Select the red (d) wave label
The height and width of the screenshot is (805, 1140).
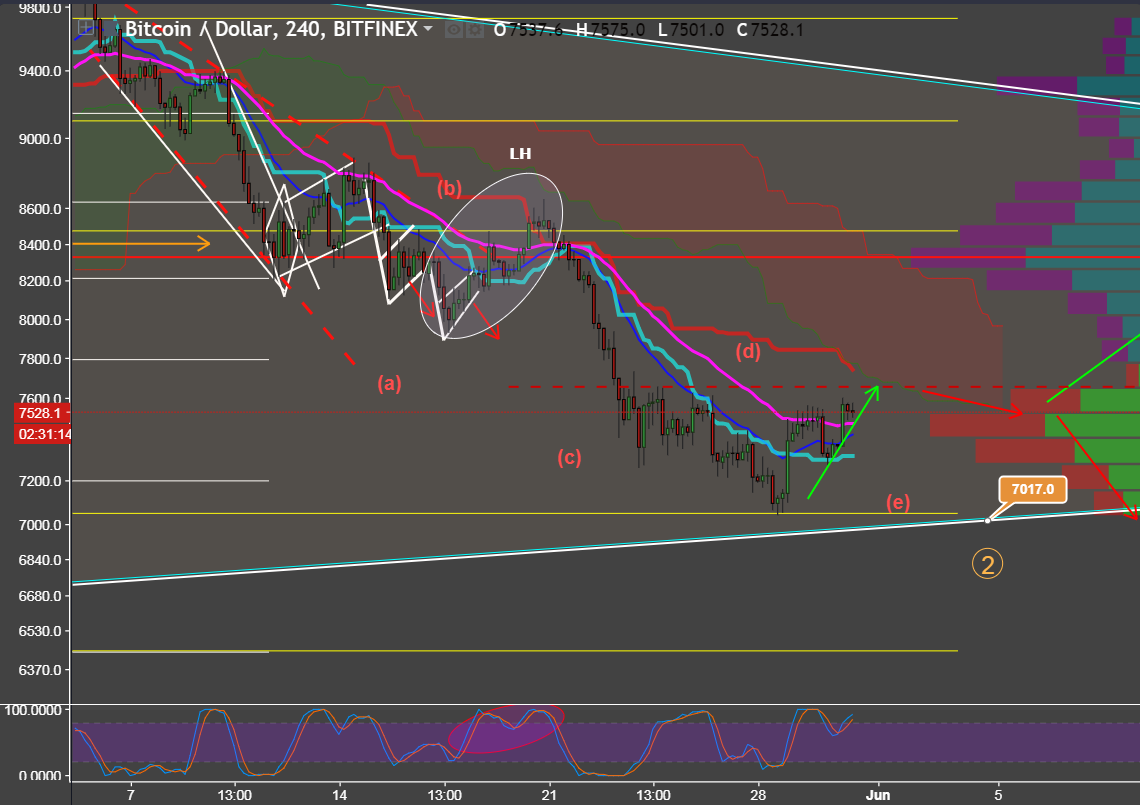tap(747, 351)
